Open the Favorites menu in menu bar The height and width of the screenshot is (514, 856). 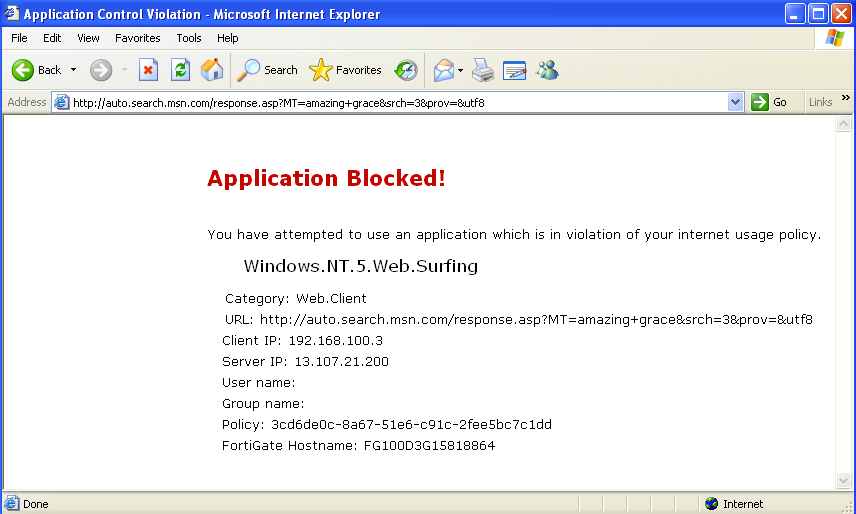(x=138, y=38)
